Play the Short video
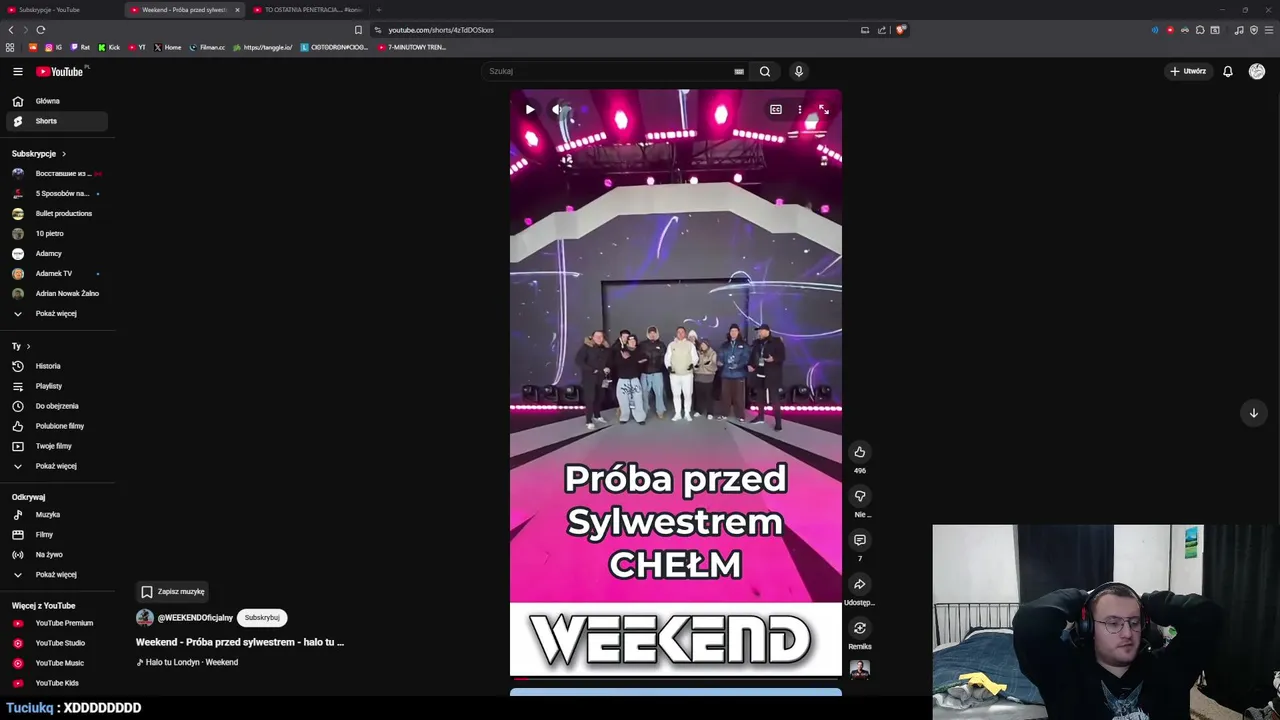The image size is (1280, 720). pos(530,110)
